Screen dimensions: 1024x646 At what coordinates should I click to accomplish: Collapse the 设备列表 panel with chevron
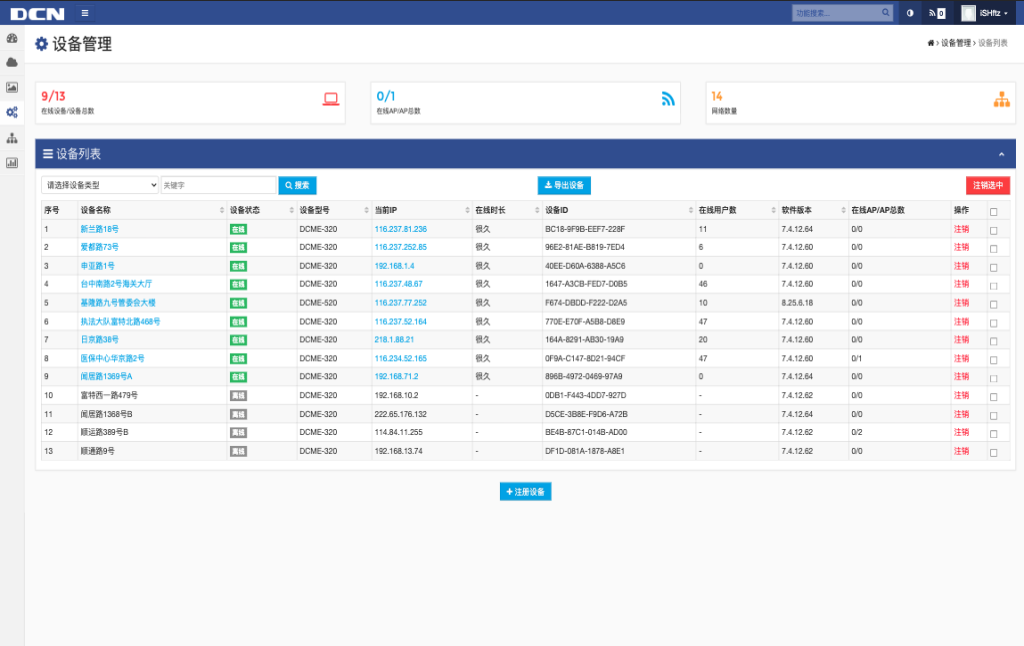coord(1001,154)
